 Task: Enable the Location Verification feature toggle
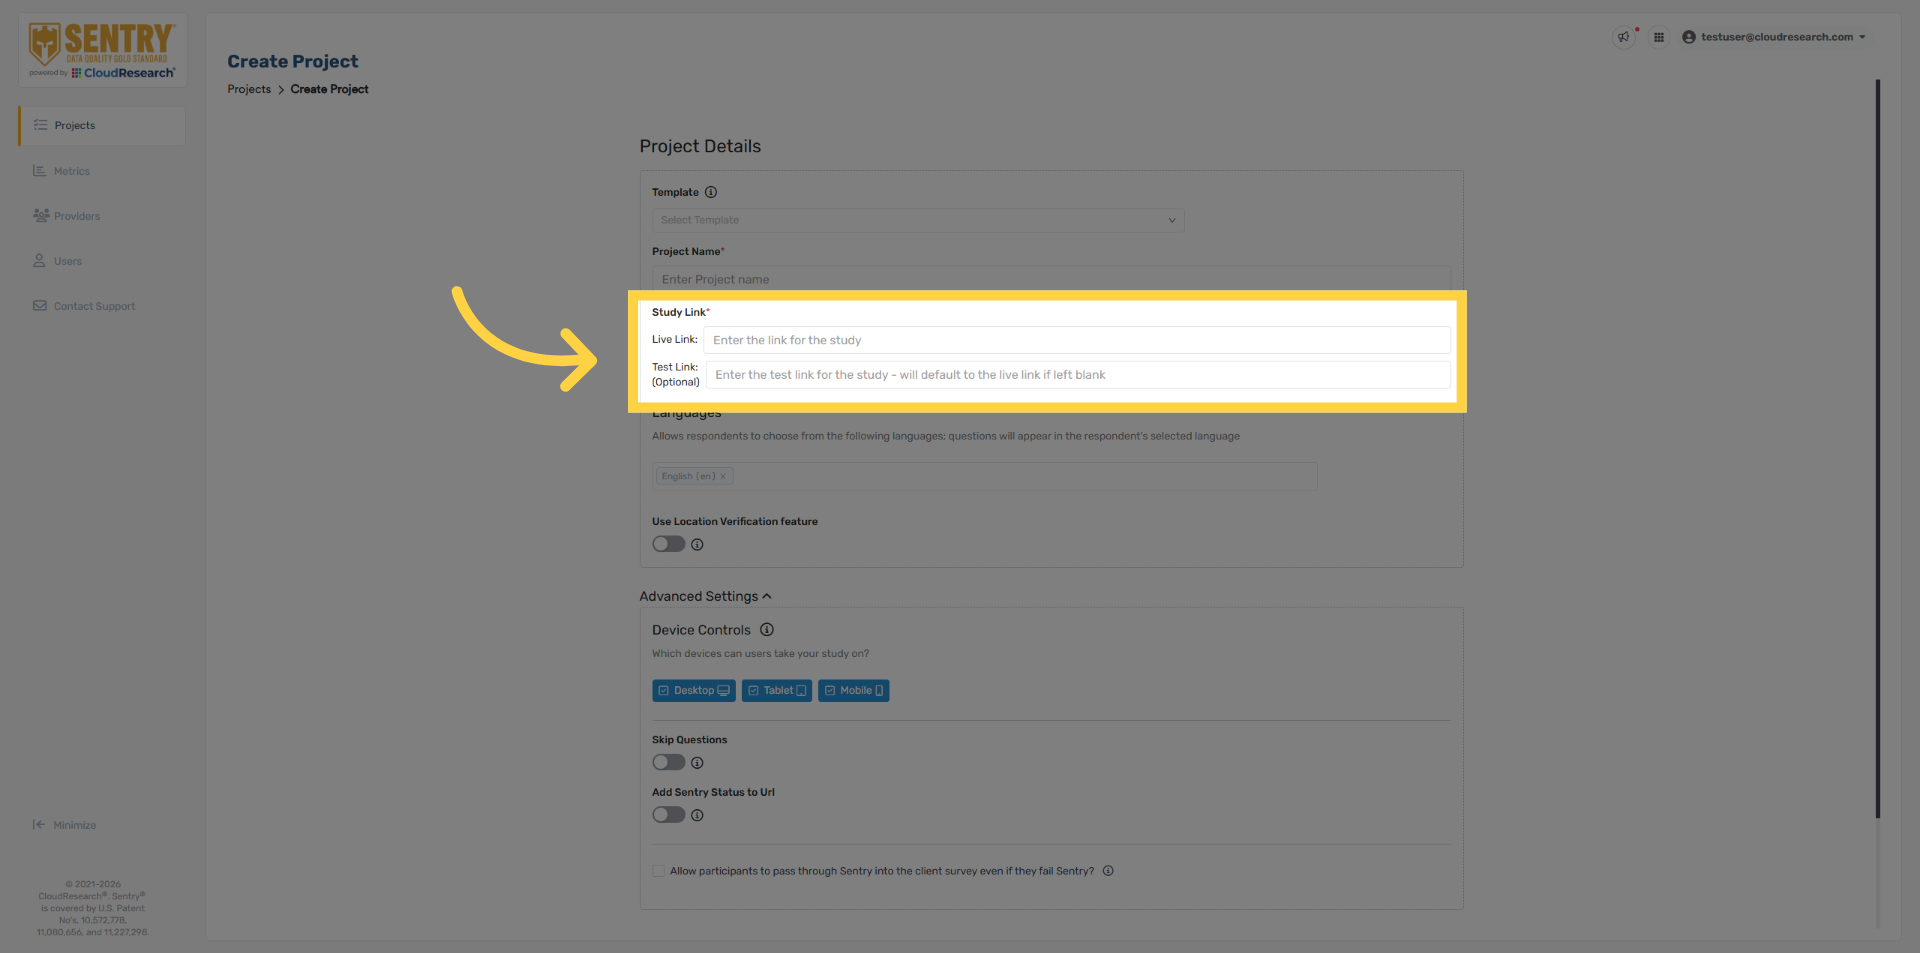(x=668, y=544)
